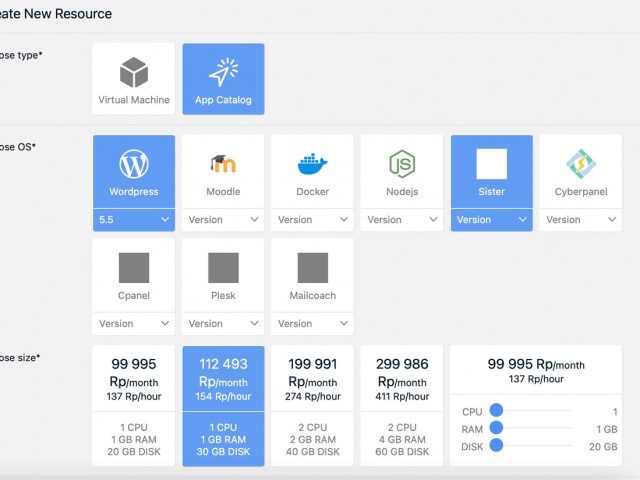Open the Nodejs Version dropdown
This screenshot has width=640, height=480.
click(402, 219)
